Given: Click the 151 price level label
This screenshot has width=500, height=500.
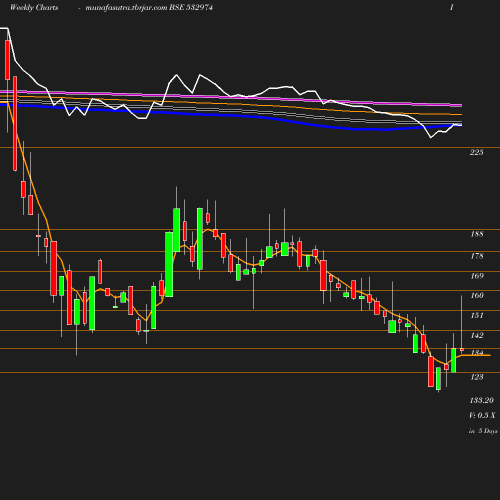Looking at the screenshot, I should (x=477, y=315).
